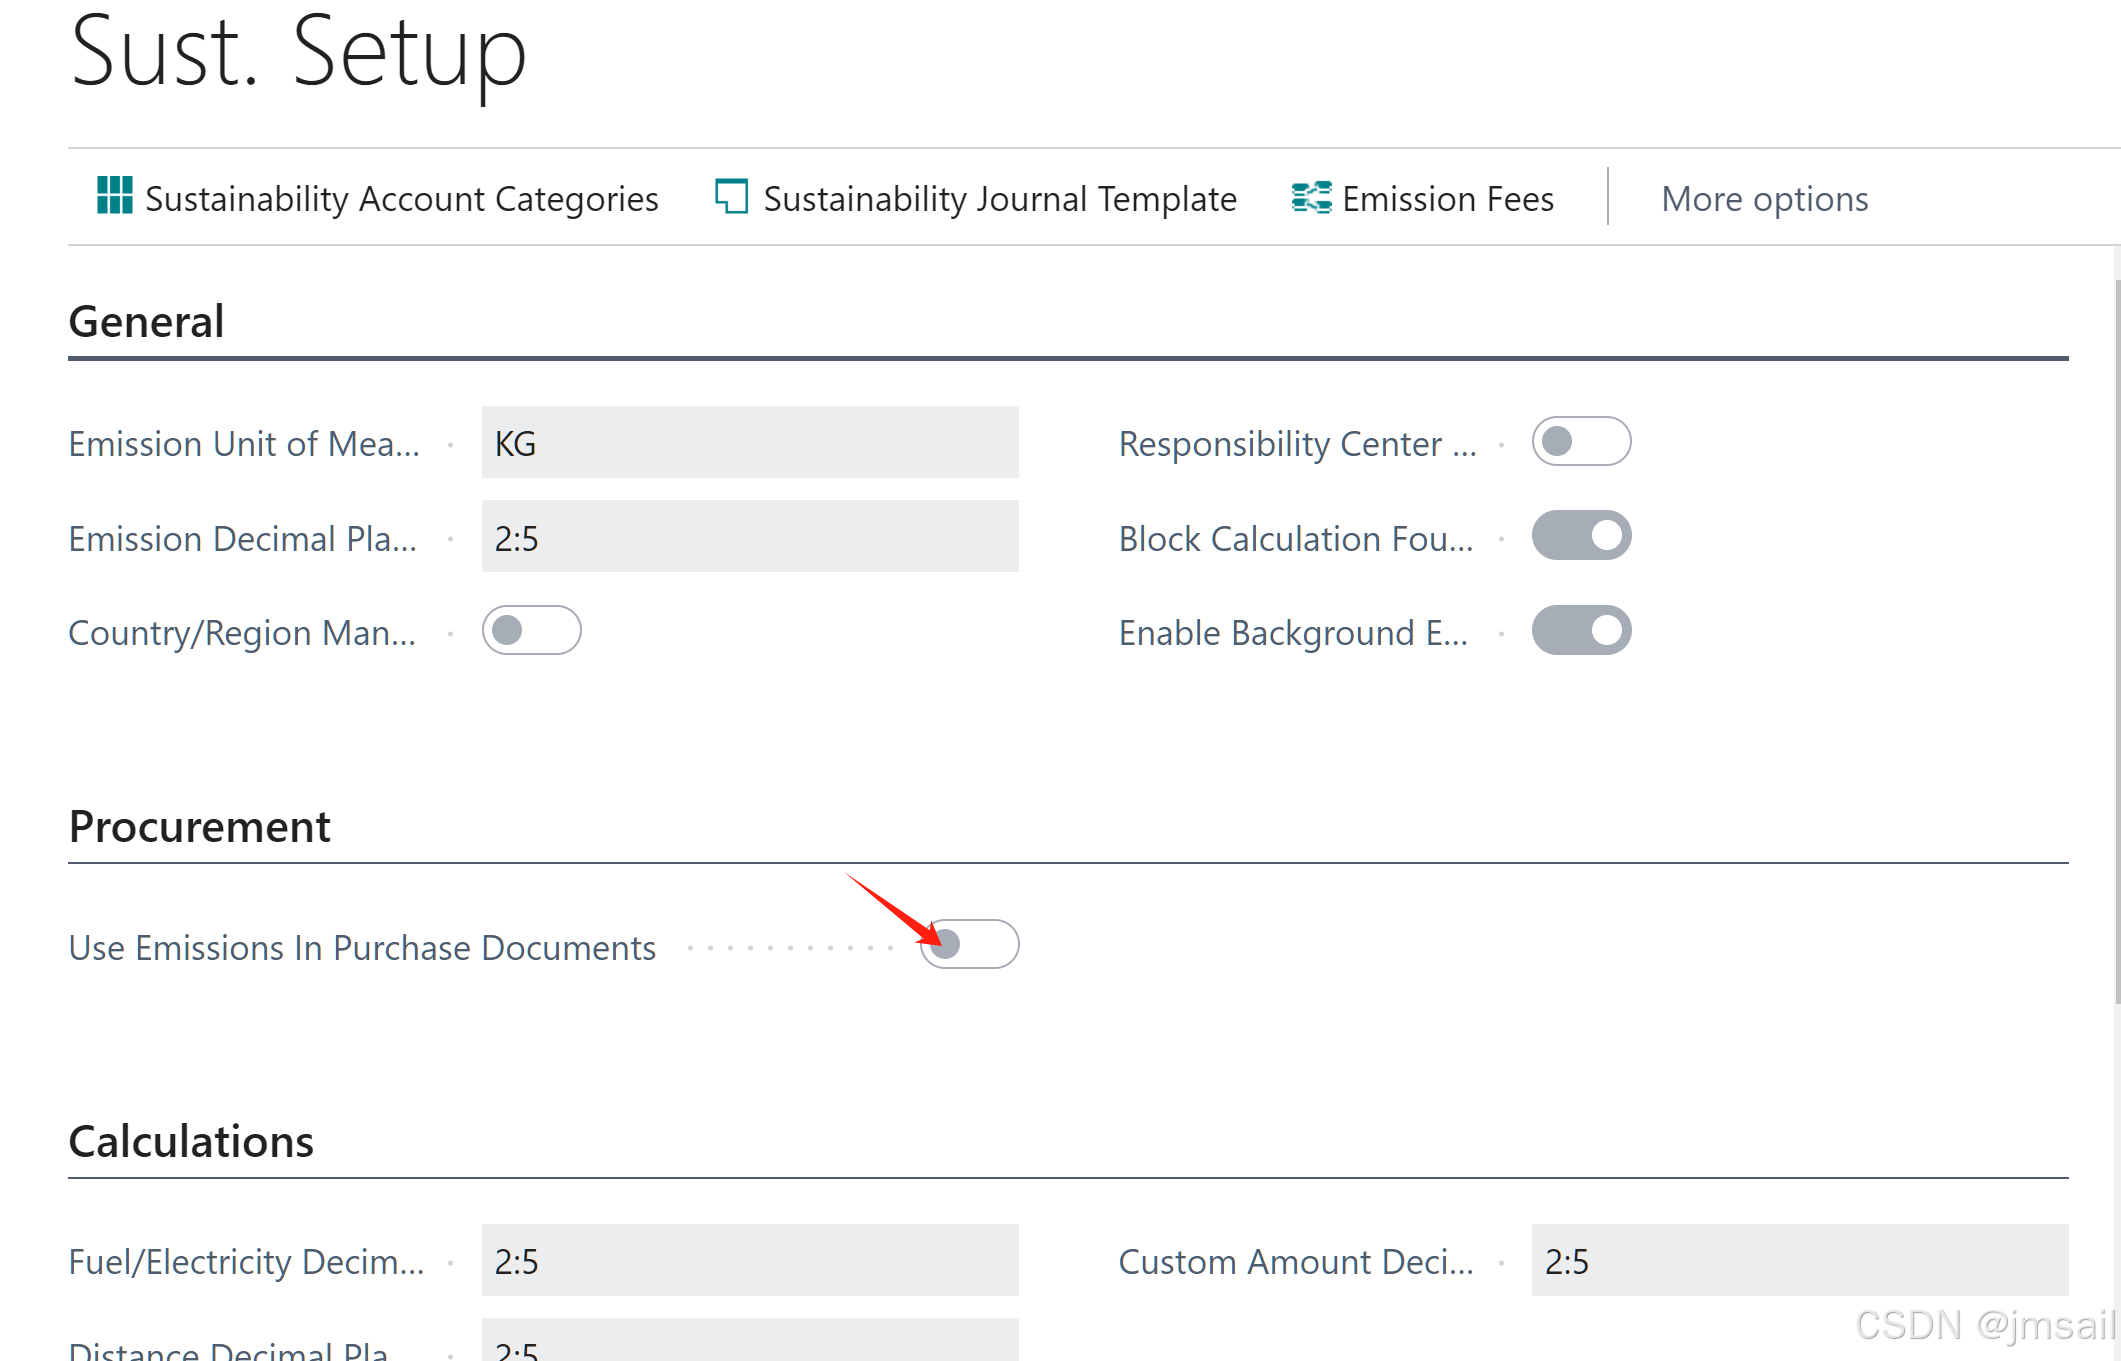Click the Custom Amount Decimal Places field

click(1800, 1260)
